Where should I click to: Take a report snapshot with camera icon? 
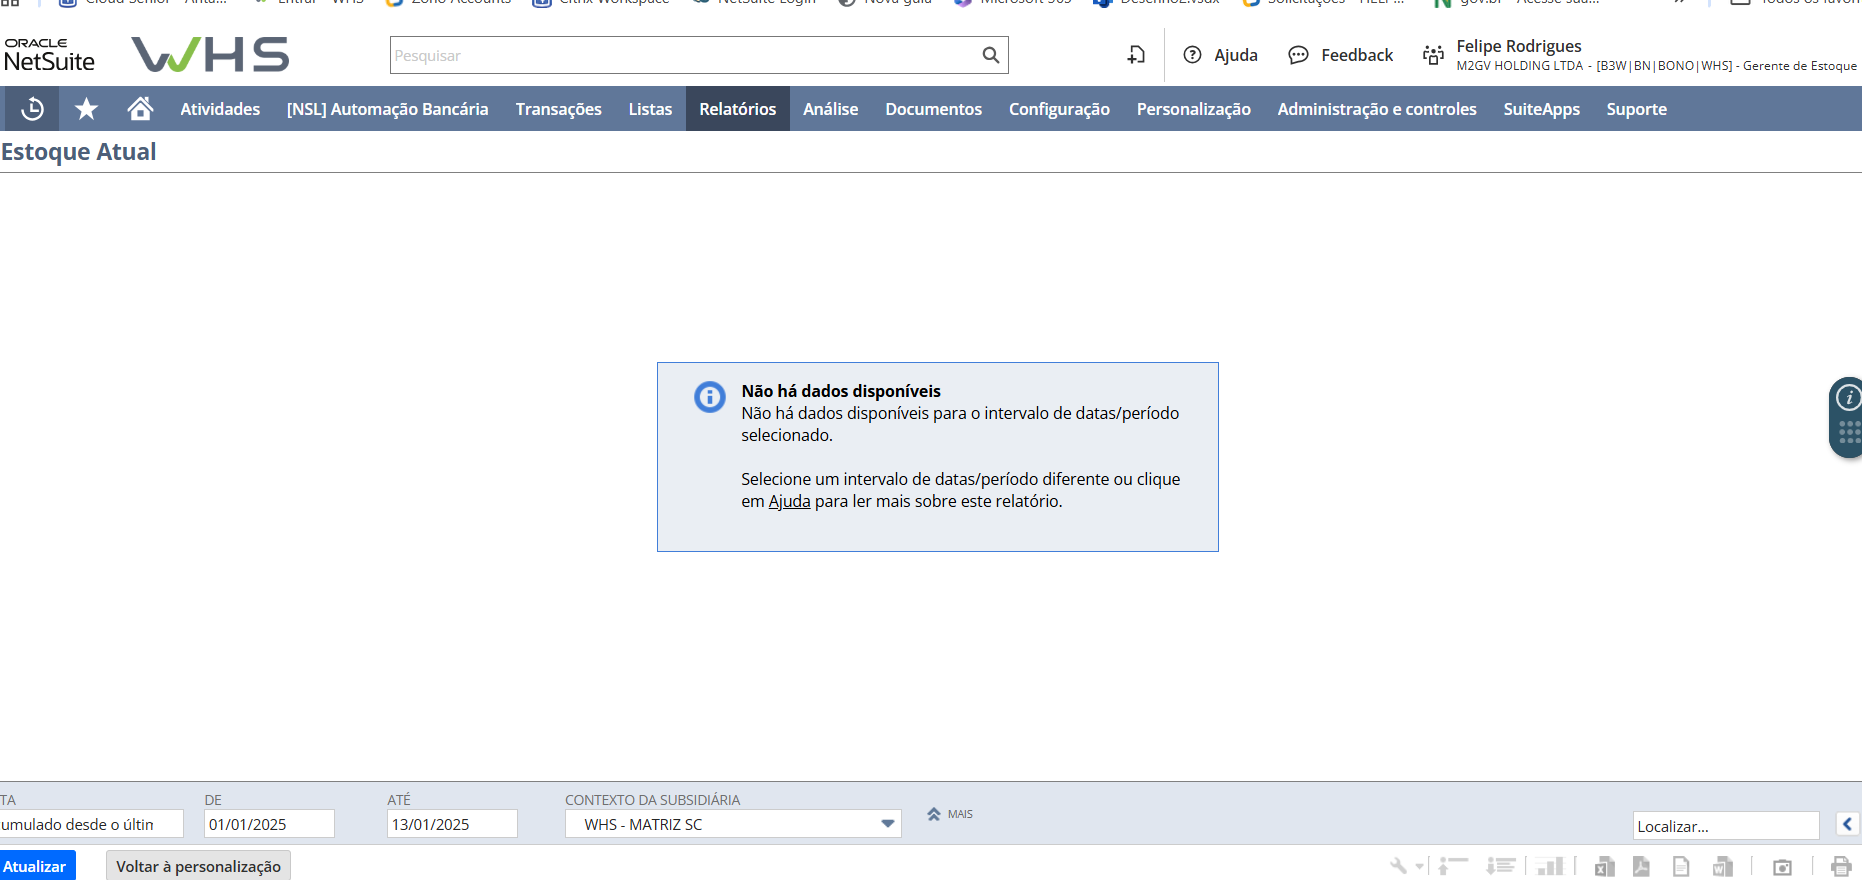pyautogui.click(x=1782, y=866)
